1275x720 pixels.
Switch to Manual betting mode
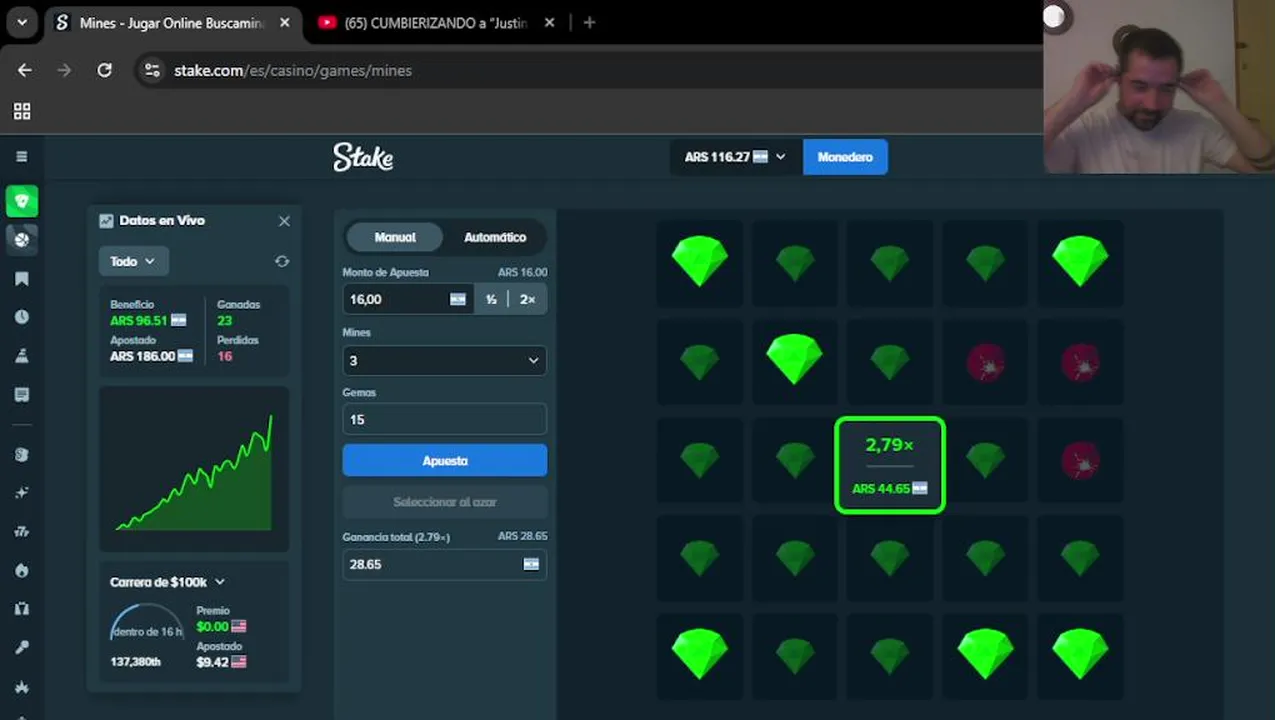click(395, 237)
